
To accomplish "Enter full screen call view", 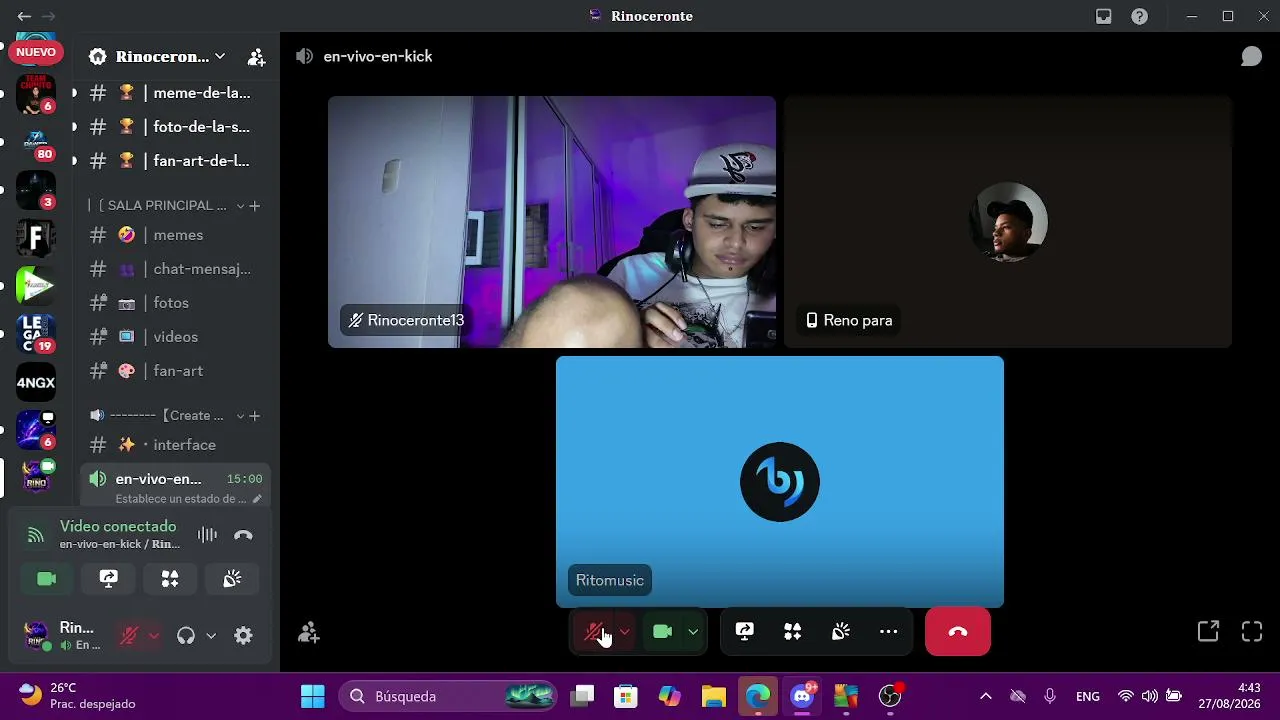I will pyautogui.click(x=1252, y=632).
